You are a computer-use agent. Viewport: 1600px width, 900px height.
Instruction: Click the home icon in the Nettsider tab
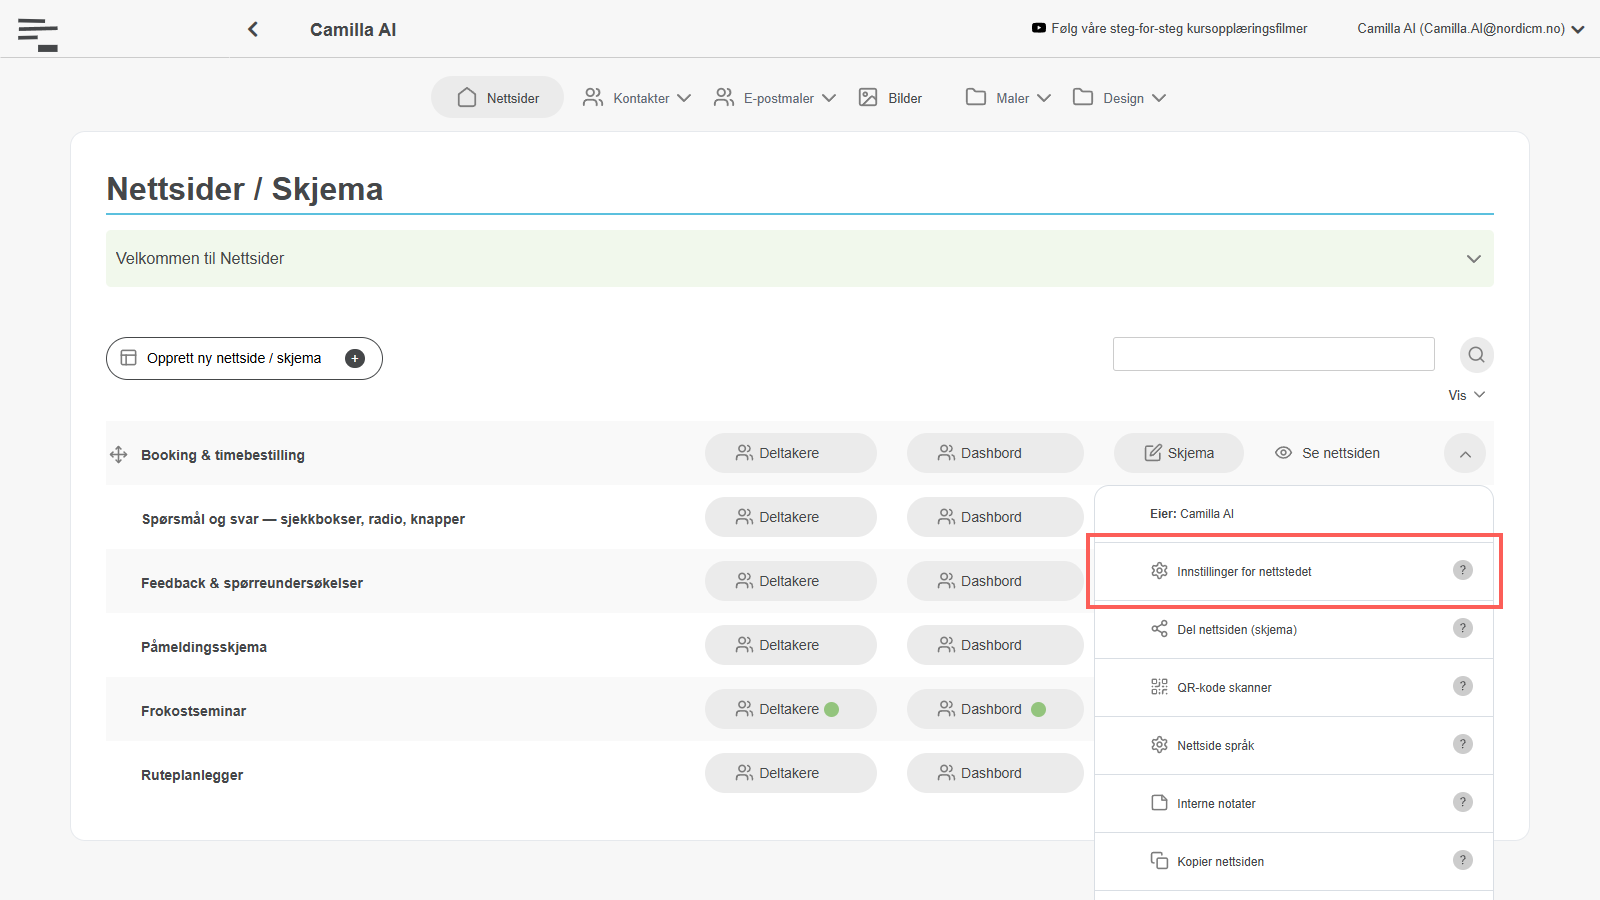coord(467,97)
